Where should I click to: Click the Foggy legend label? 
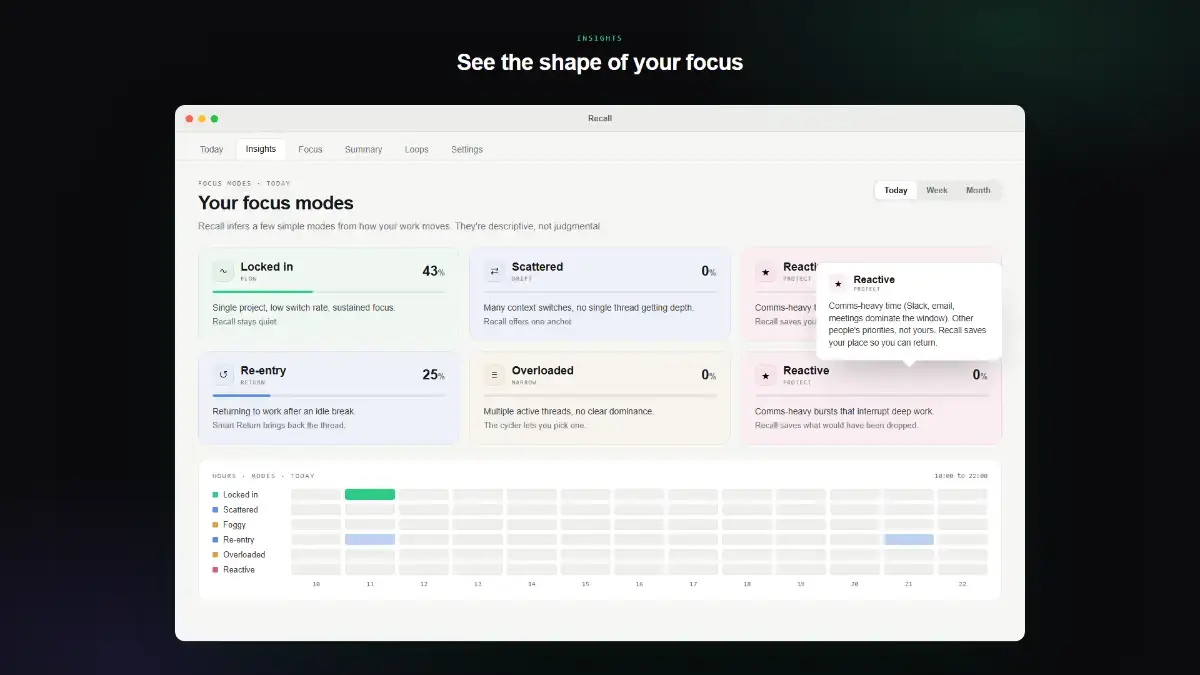[234, 525]
